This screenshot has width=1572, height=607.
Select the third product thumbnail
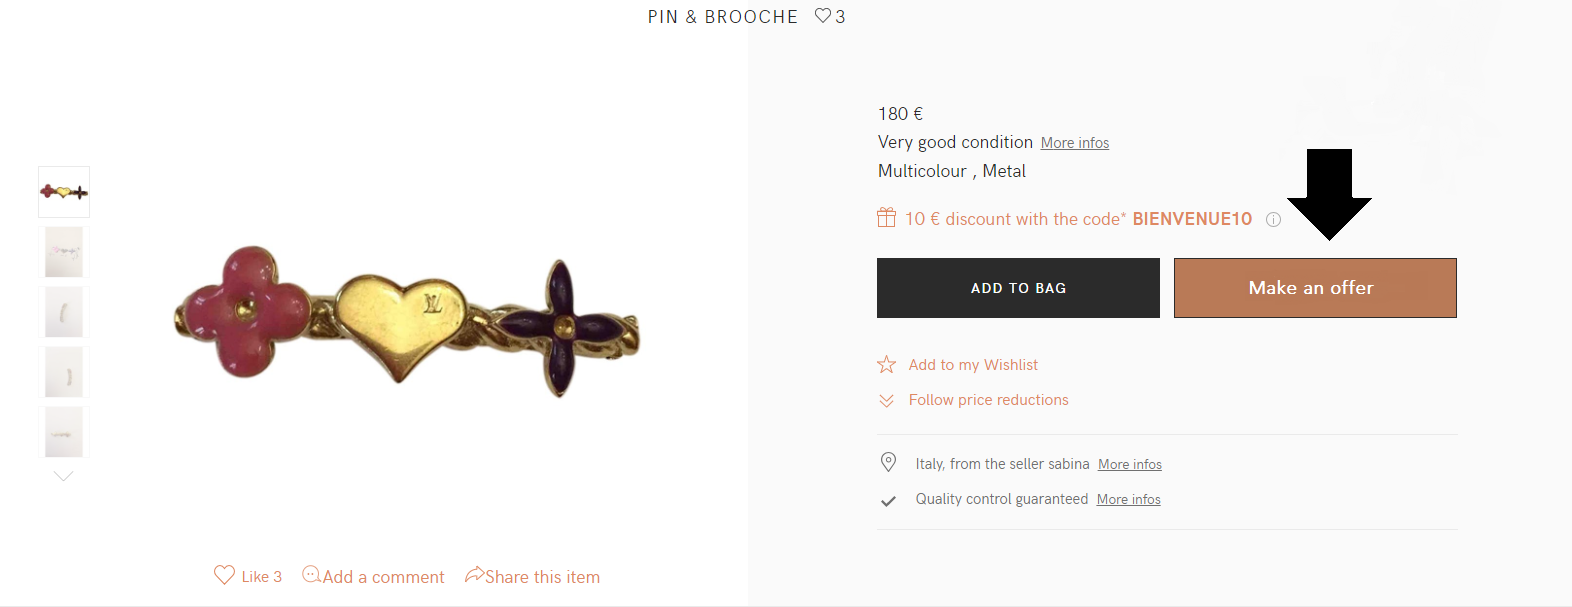click(x=64, y=312)
